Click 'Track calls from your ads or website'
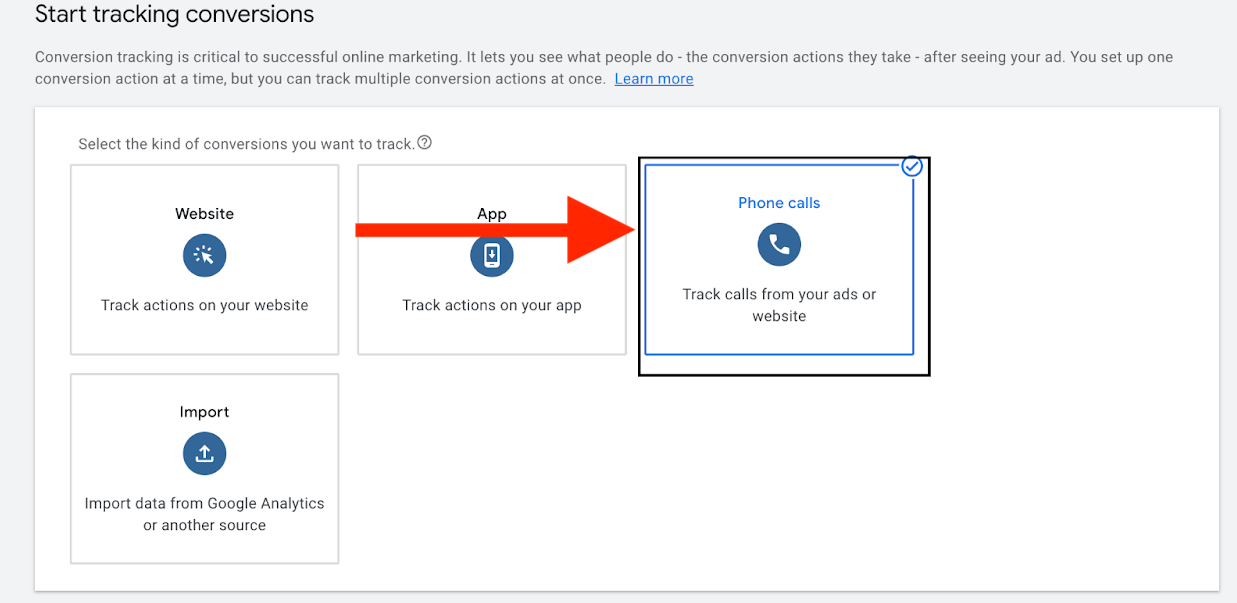The image size is (1237, 603). [779, 305]
